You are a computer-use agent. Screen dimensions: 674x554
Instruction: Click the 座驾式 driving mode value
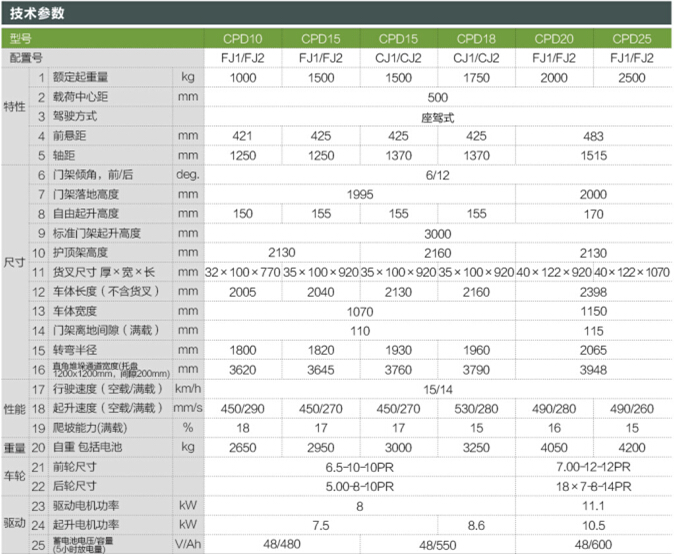[x=437, y=117]
